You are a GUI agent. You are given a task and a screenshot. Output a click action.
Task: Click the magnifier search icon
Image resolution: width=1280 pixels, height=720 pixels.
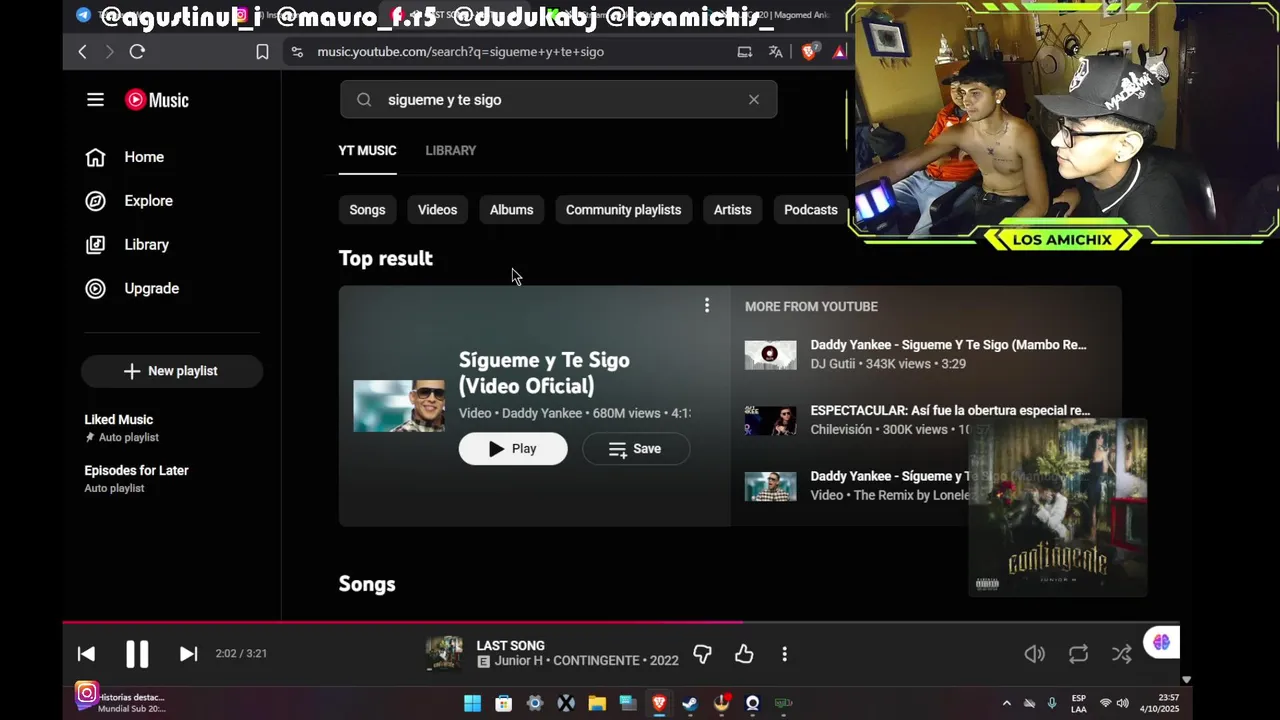pyautogui.click(x=364, y=100)
